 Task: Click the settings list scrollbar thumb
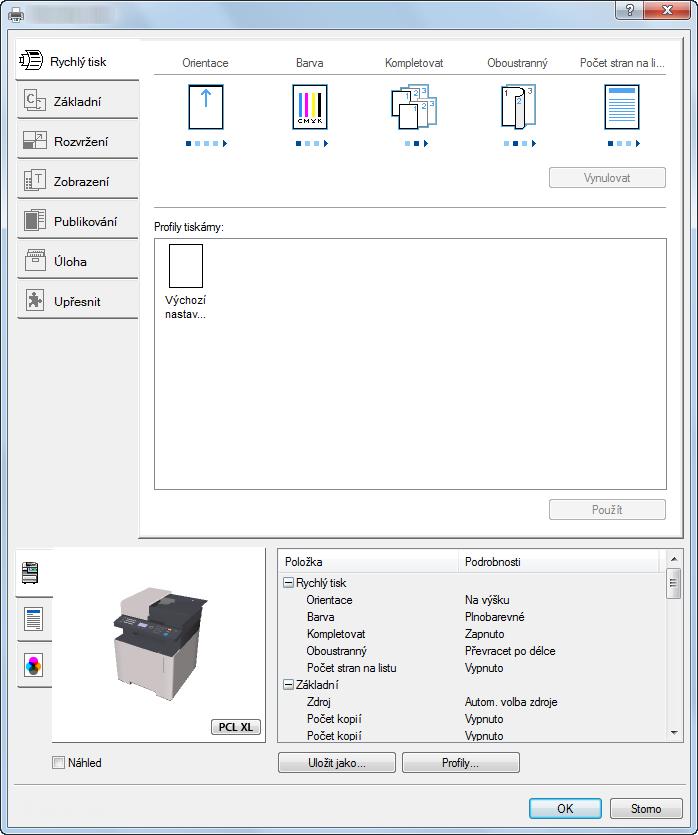tap(674, 583)
